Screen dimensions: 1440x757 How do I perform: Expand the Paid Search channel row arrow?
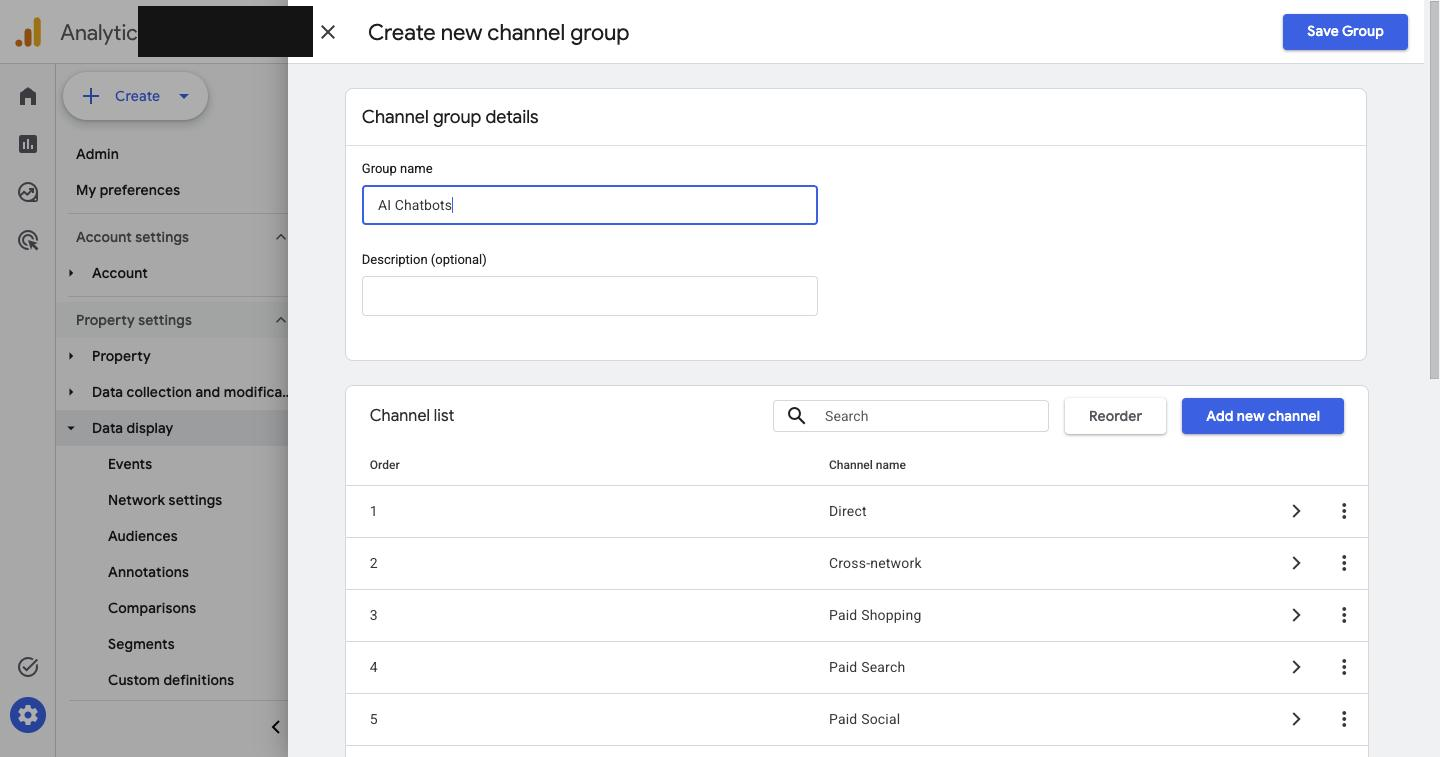point(1296,667)
